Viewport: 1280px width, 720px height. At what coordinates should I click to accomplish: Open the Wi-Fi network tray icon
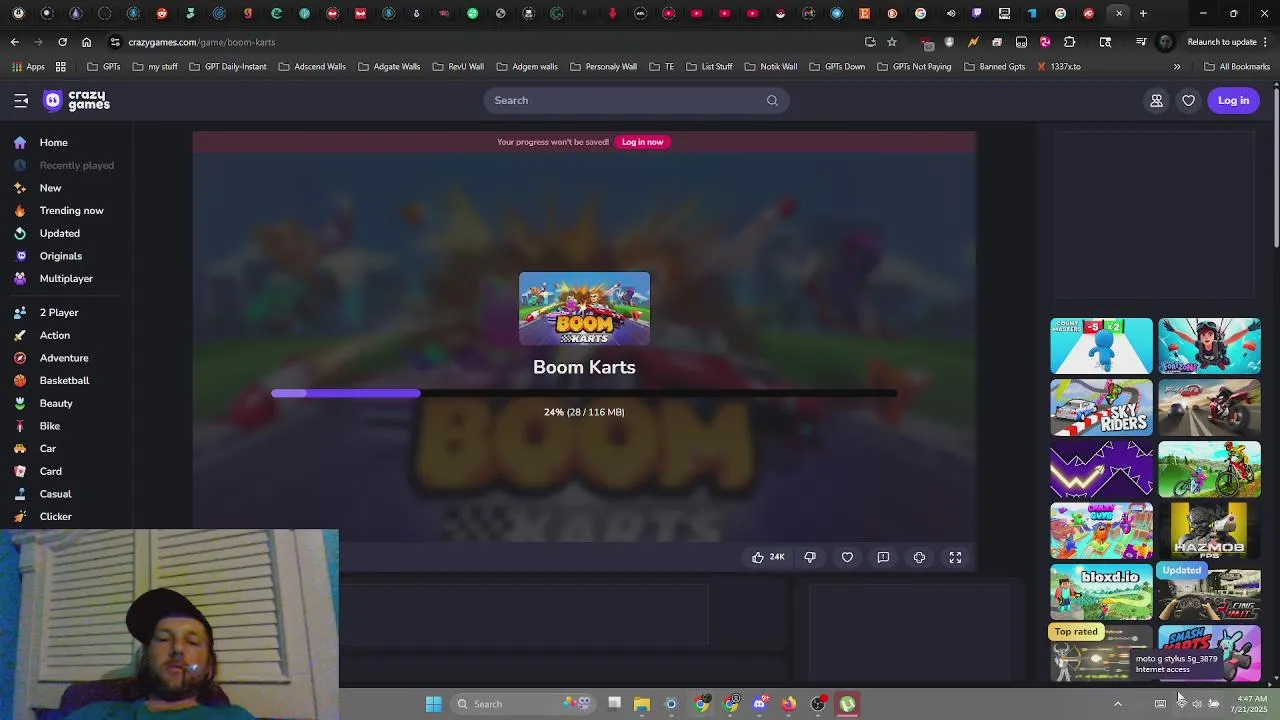(x=1180, y=703)
